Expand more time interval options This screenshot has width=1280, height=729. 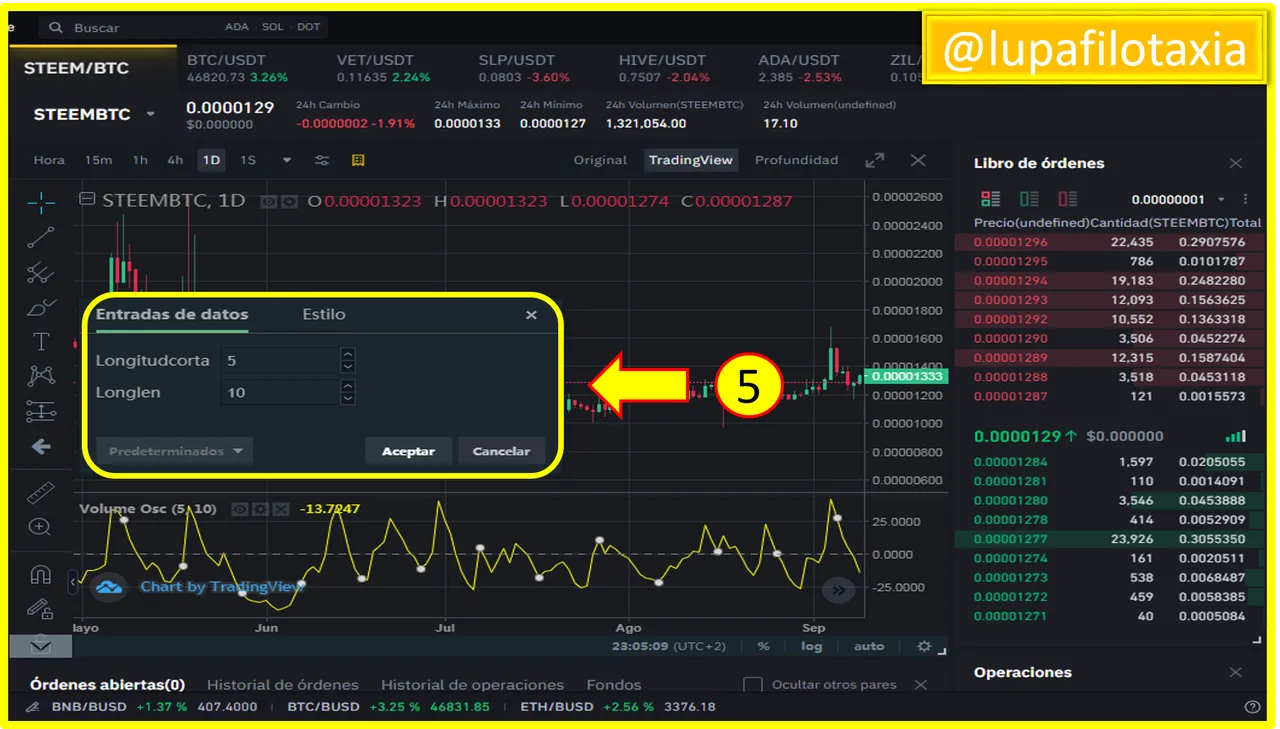287,160
